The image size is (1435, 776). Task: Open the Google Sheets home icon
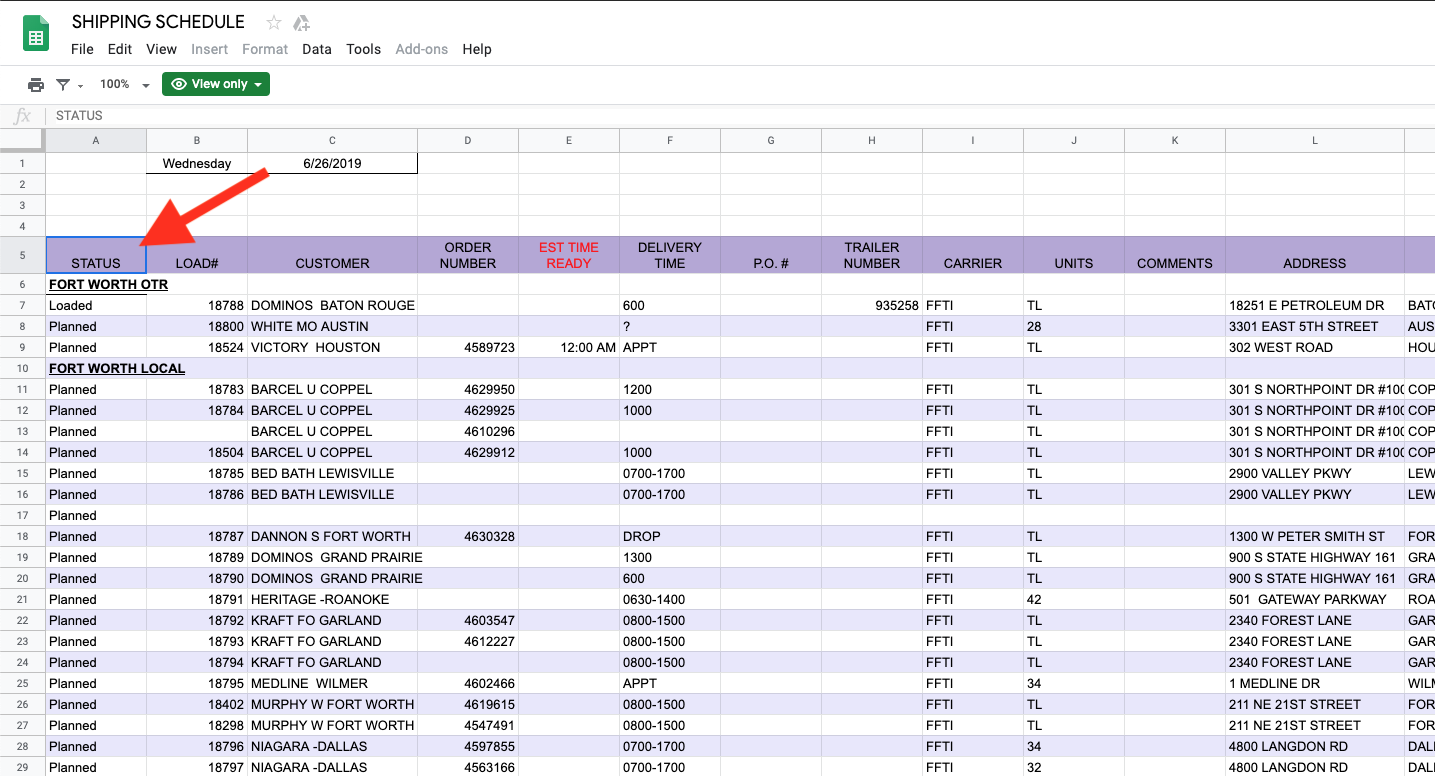pyautogui.click(x=37, y=34)
